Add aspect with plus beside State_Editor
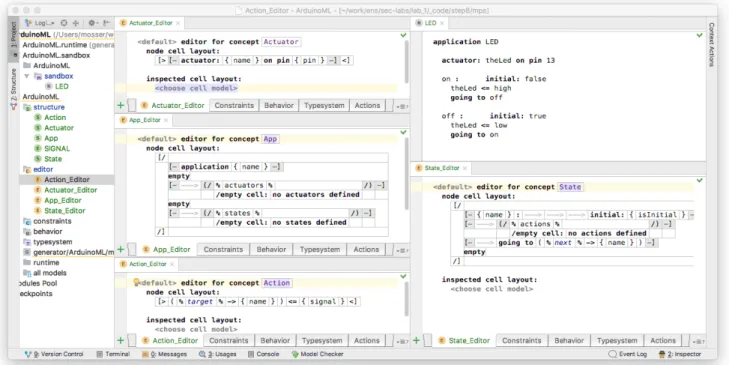This screenshot has height=365, width=729. tap(416, 340)
